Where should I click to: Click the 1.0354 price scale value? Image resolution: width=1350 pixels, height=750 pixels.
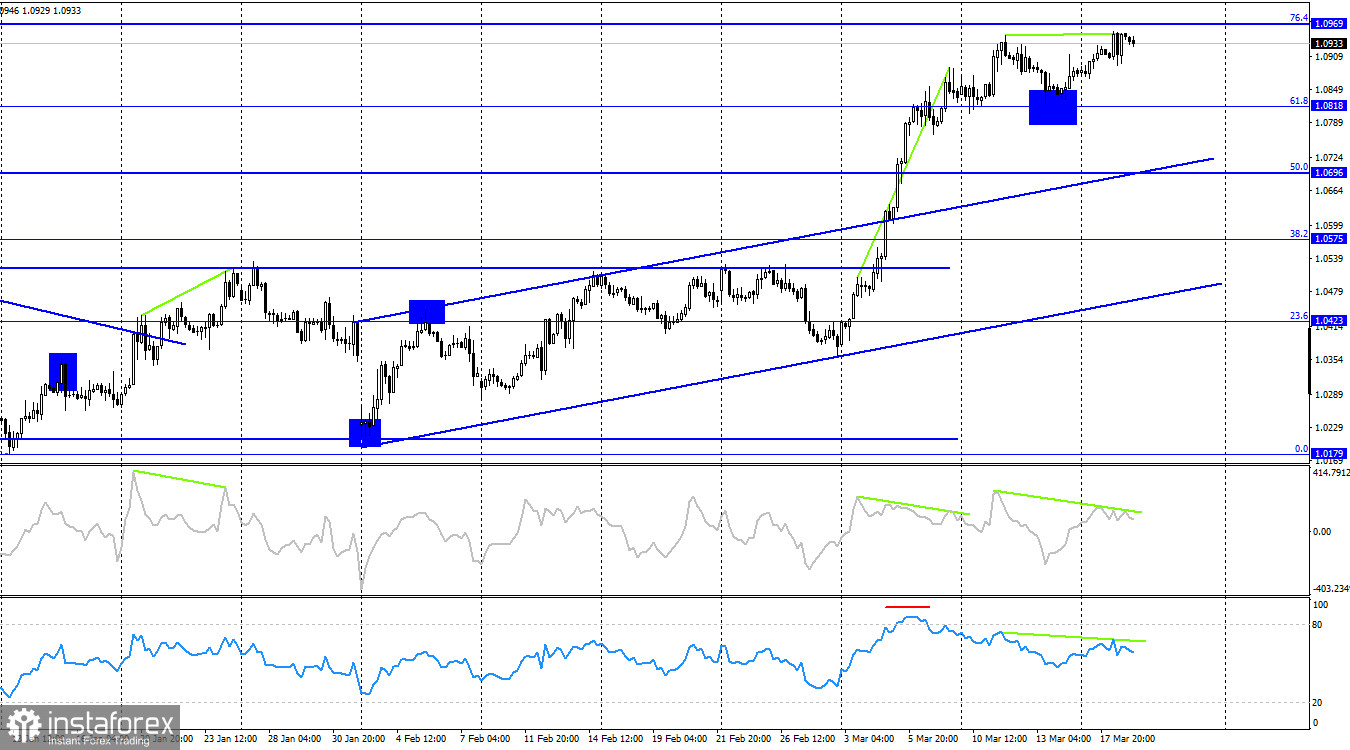click(1331, 360)
